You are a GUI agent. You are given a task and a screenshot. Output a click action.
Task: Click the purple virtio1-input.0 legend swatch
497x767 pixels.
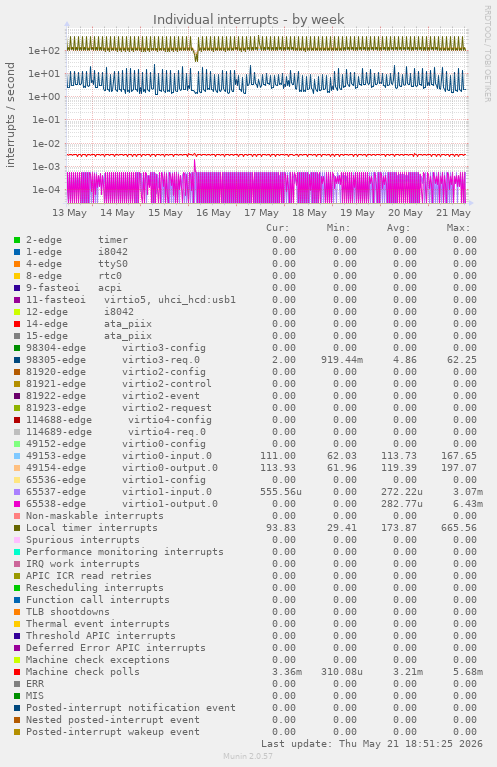[x=17, y=492]
